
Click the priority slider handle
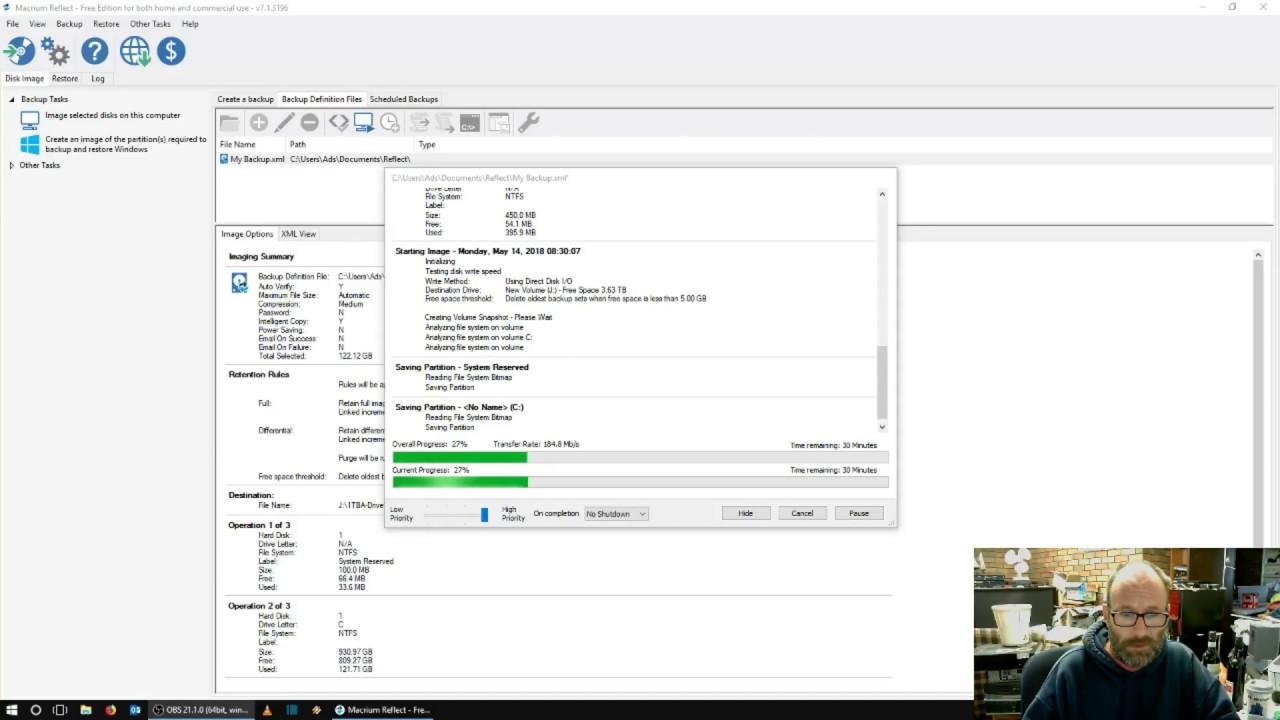click(484, 514)
